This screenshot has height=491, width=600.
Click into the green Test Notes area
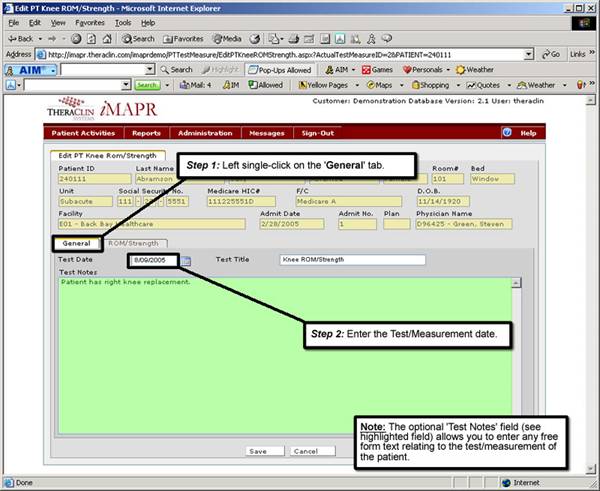285,356
